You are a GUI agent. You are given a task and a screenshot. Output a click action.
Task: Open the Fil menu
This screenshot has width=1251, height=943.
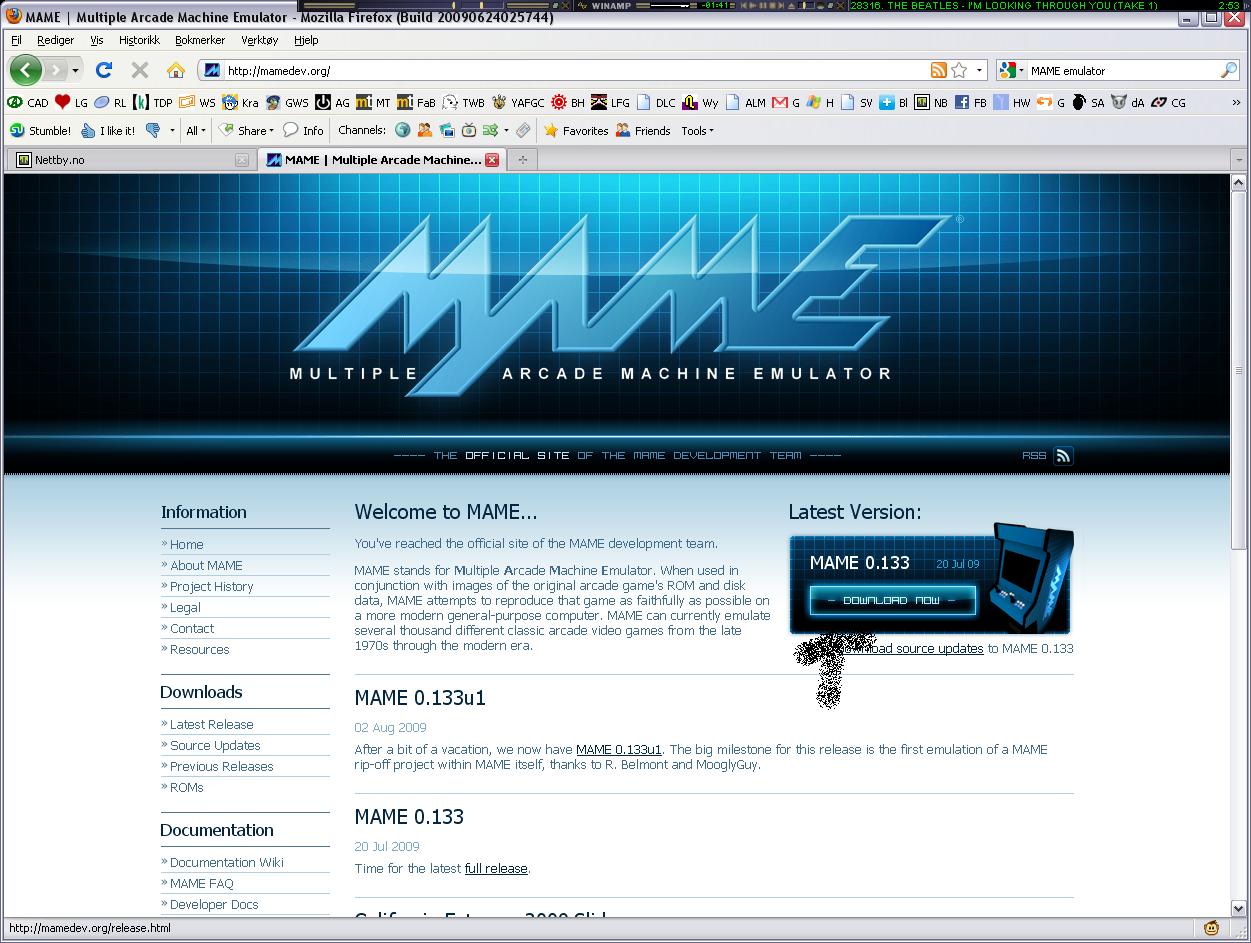click(17, 40)
